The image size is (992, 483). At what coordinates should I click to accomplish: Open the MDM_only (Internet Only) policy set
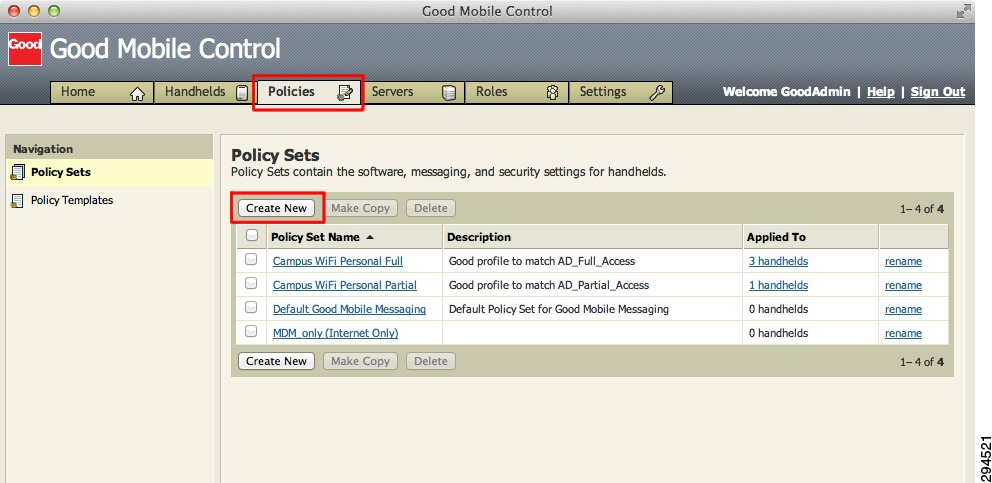(335, 333)
